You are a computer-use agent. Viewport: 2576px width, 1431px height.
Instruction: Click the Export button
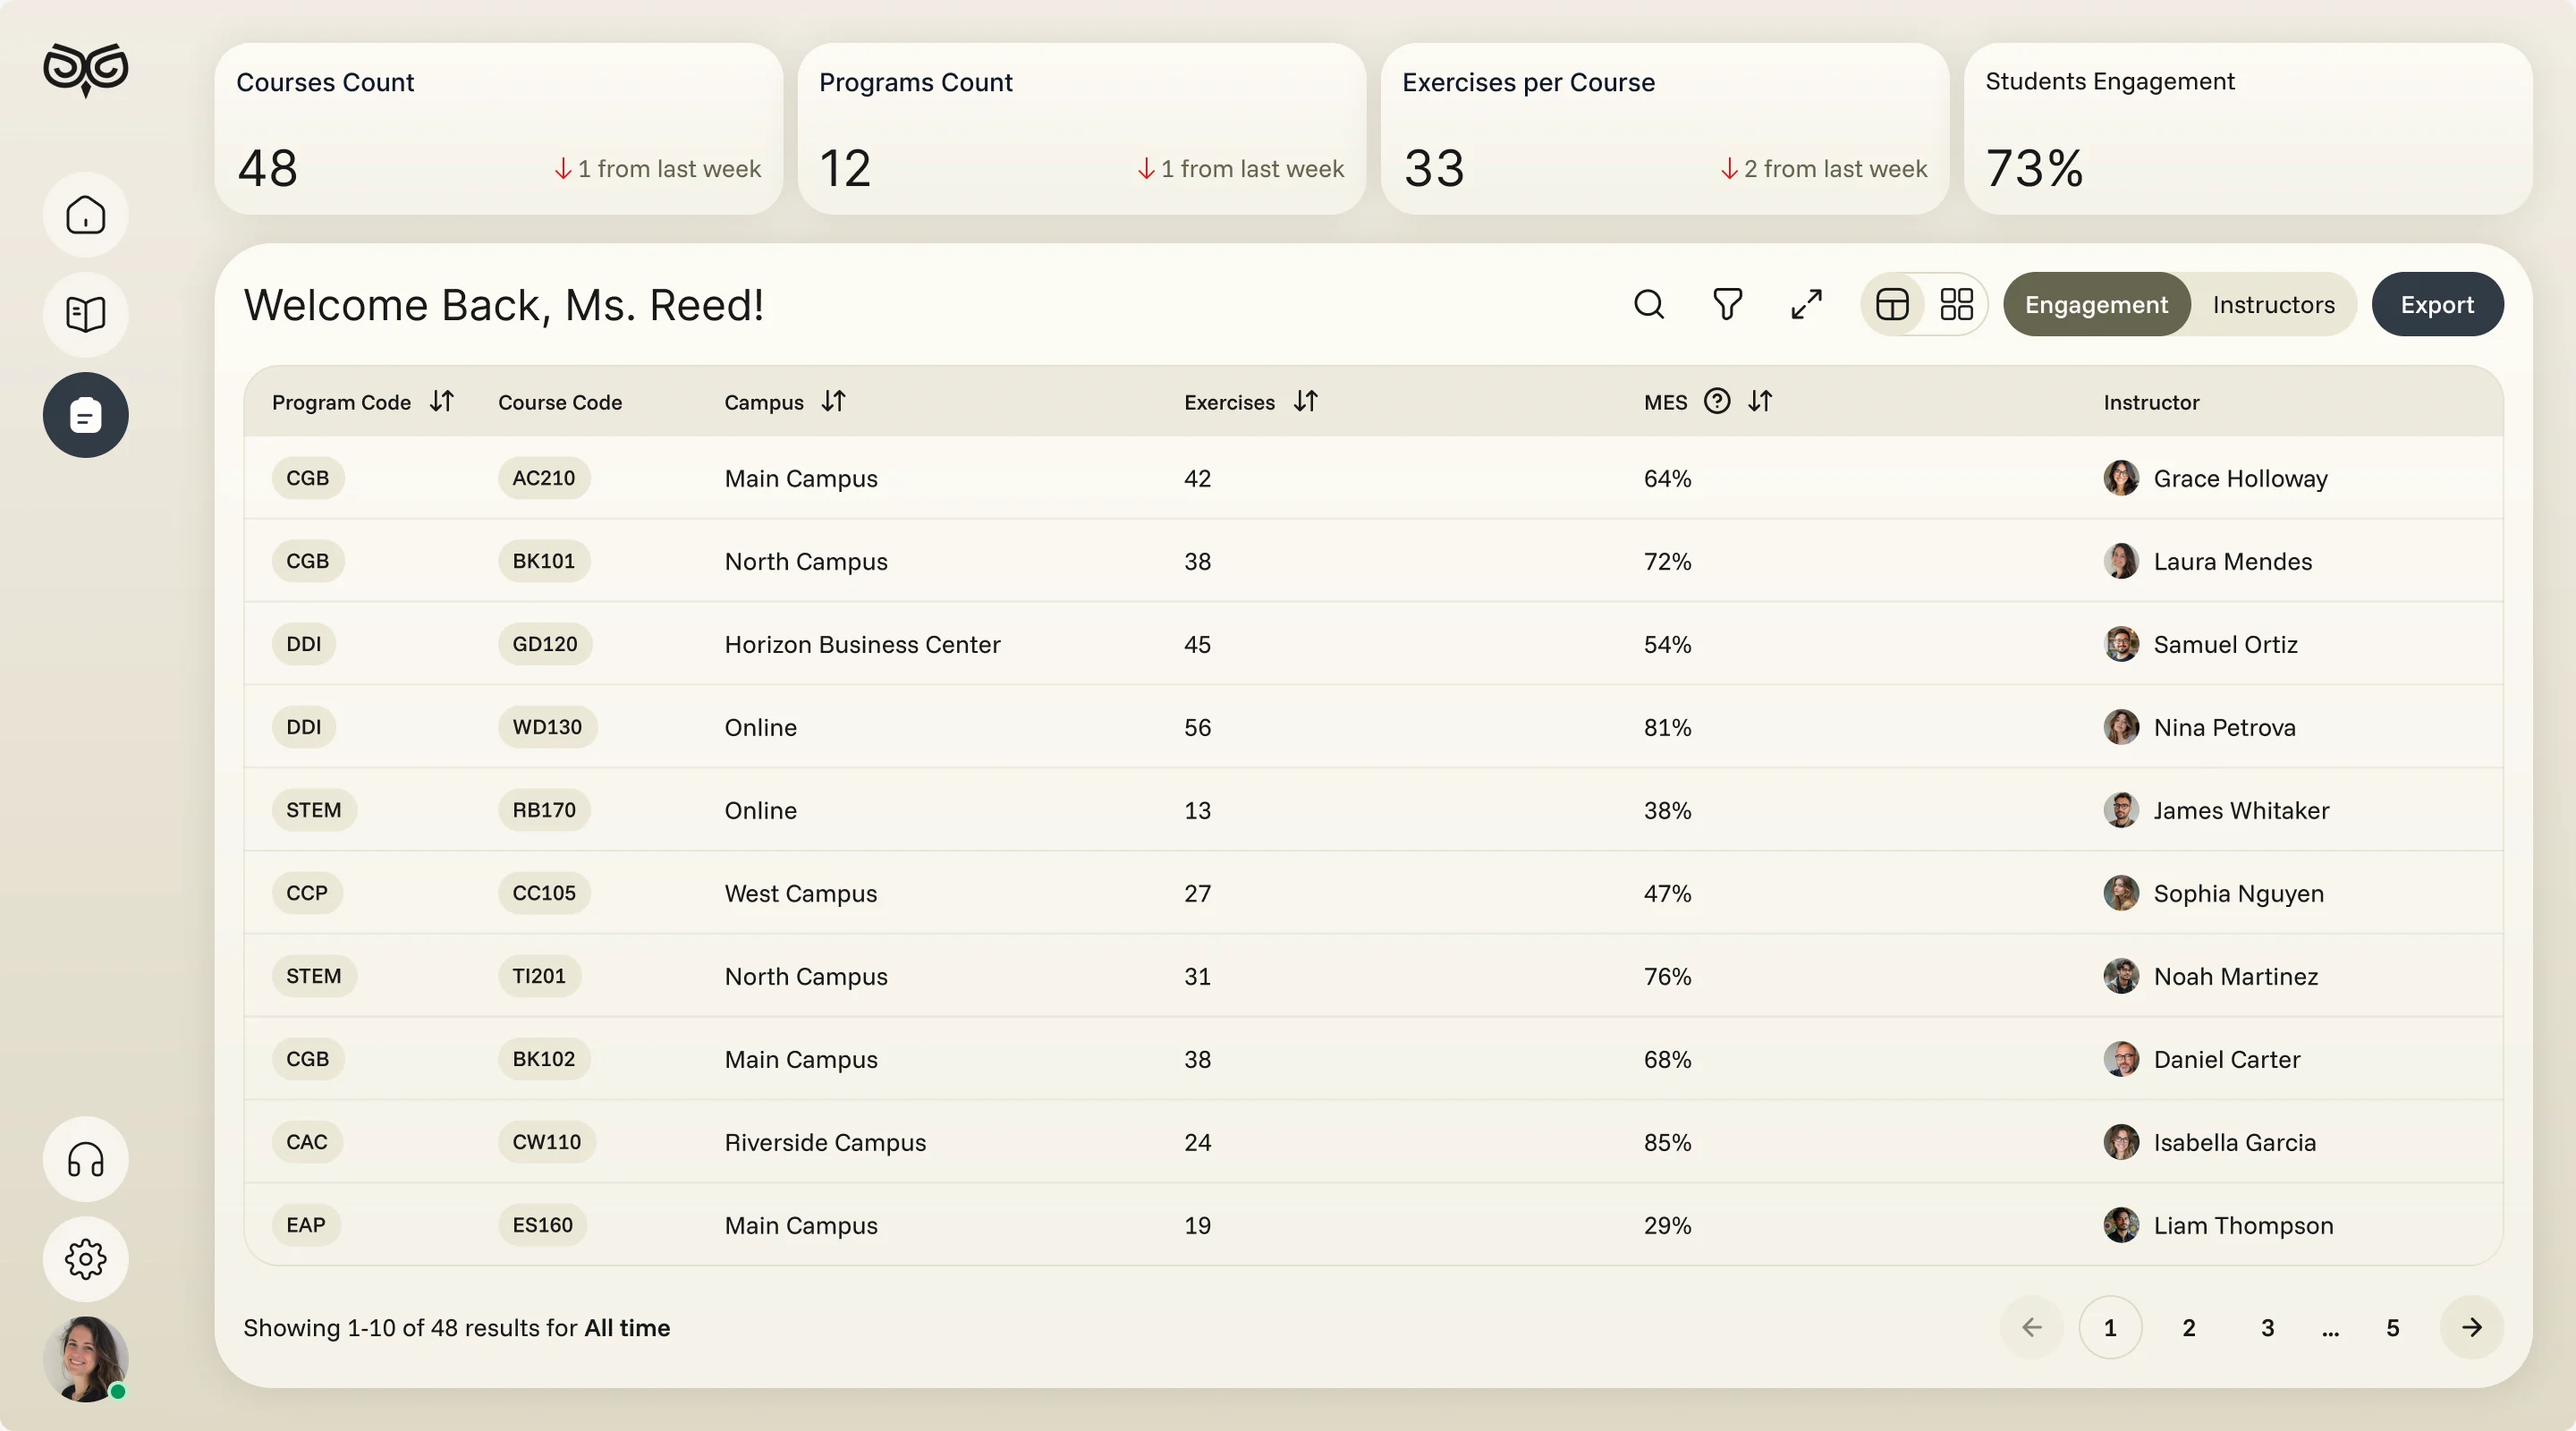(2438, 304)
